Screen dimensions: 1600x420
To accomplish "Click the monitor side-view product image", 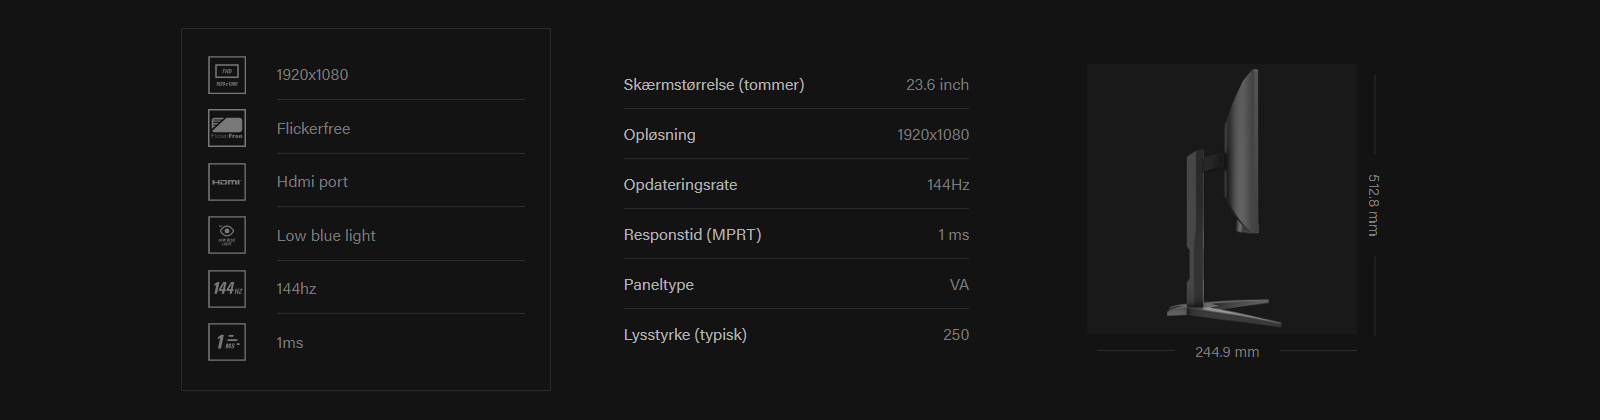I will tap(1222, 198).
